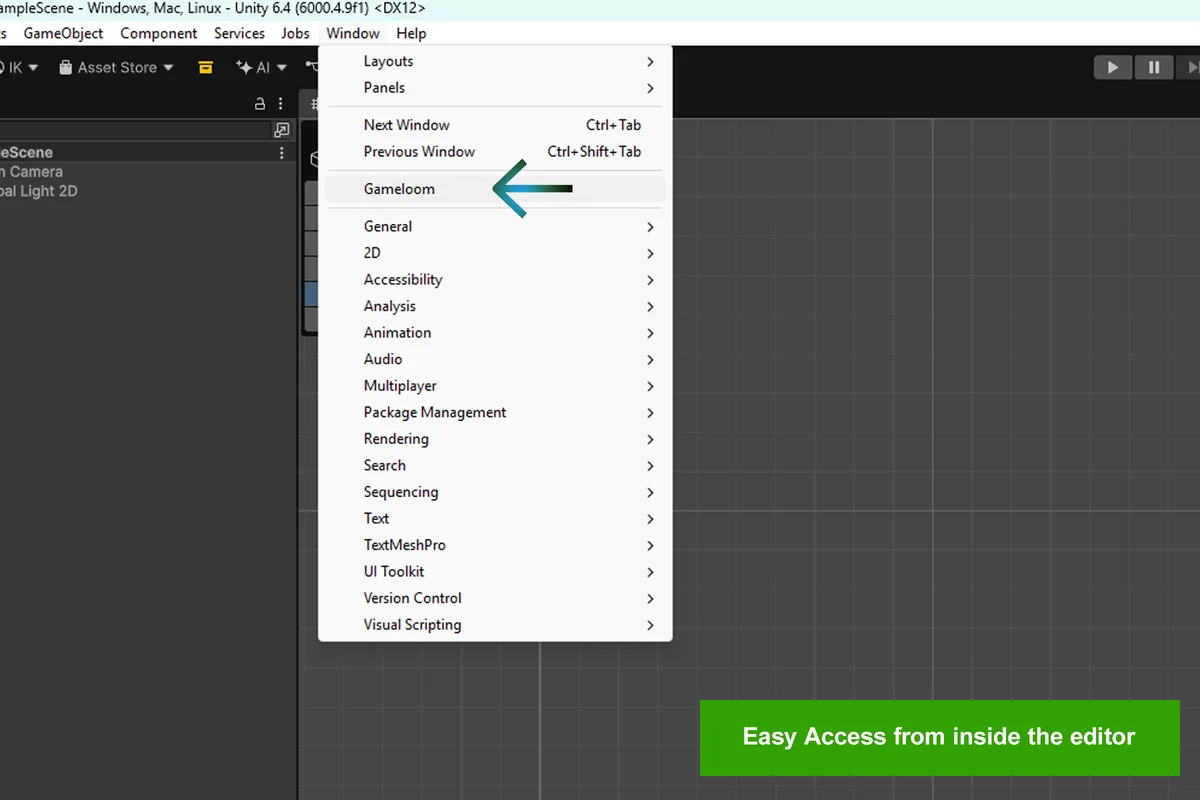The height and width of the screenshot is (800, 1200).
Task: Select the Light 2D object in Hierarchy
Action: (x=40, y=191)
